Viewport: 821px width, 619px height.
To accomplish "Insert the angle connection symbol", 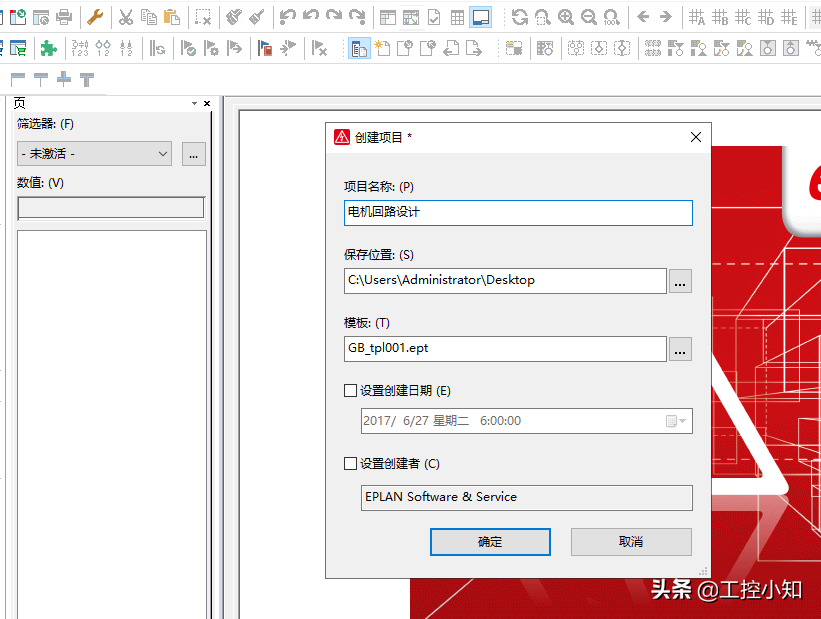I will point(18,80).
